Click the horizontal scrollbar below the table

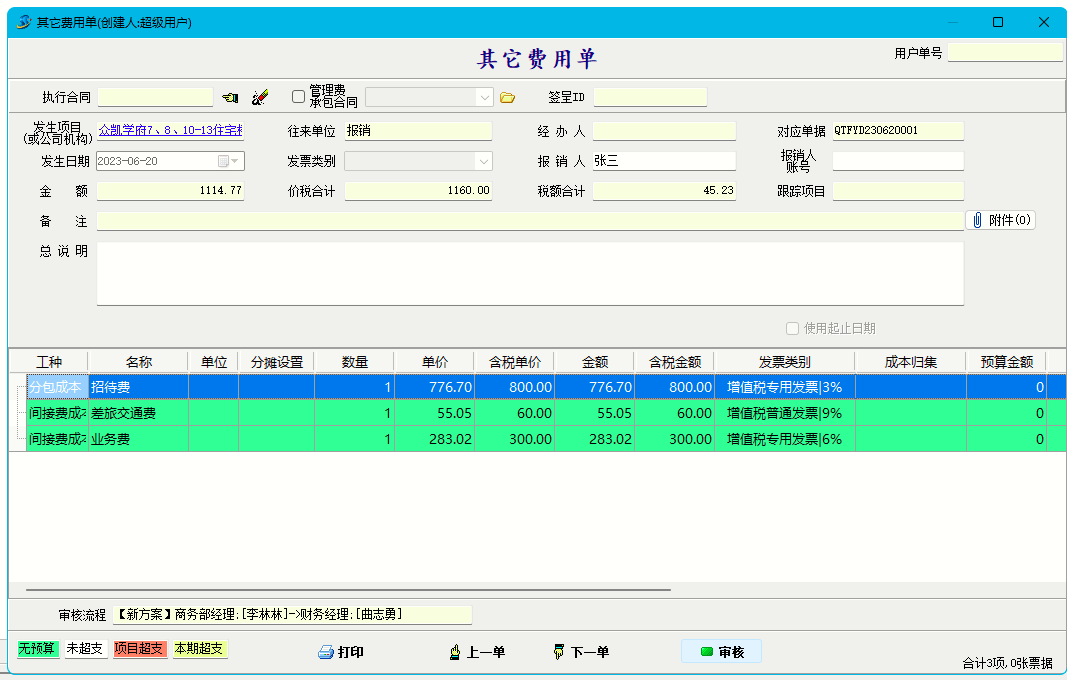click(x=348, y=590)
